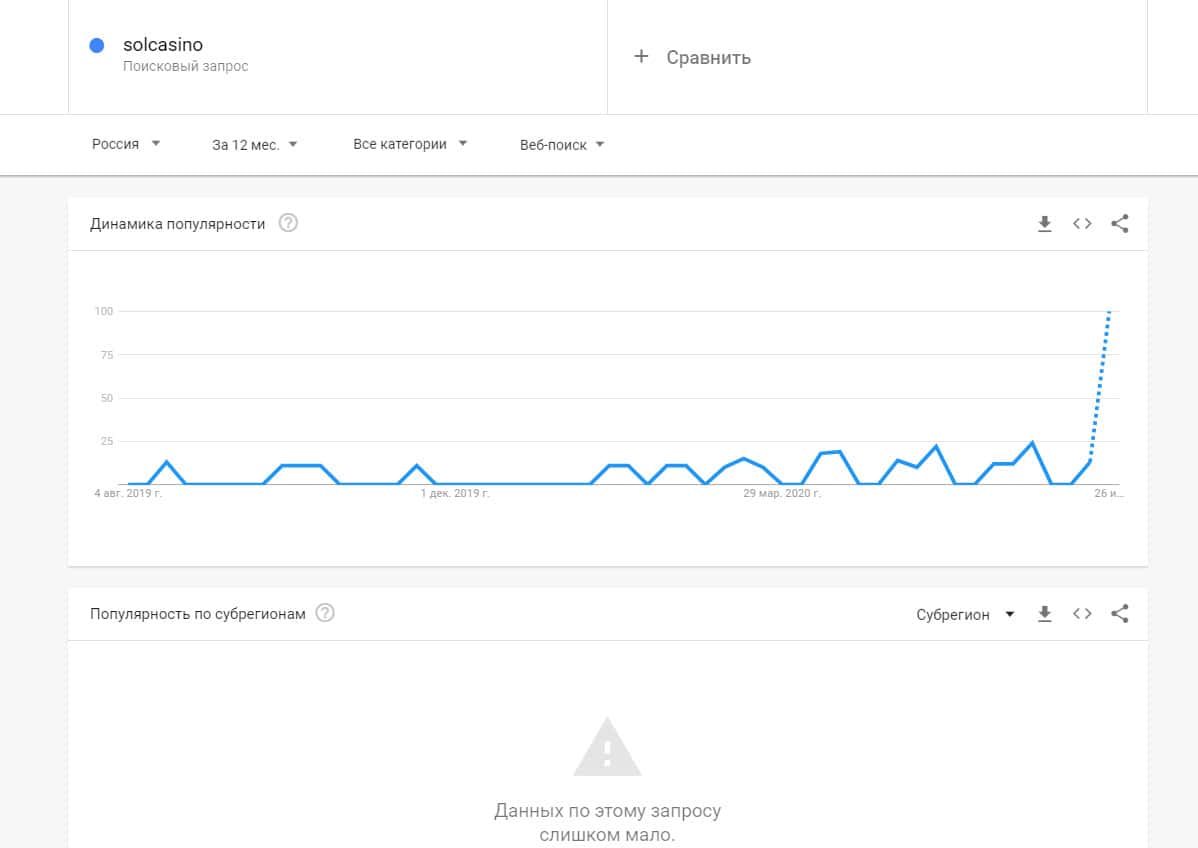Download the popularity dynamics chart data
Screen dimensions: 1198x848
1045,224
